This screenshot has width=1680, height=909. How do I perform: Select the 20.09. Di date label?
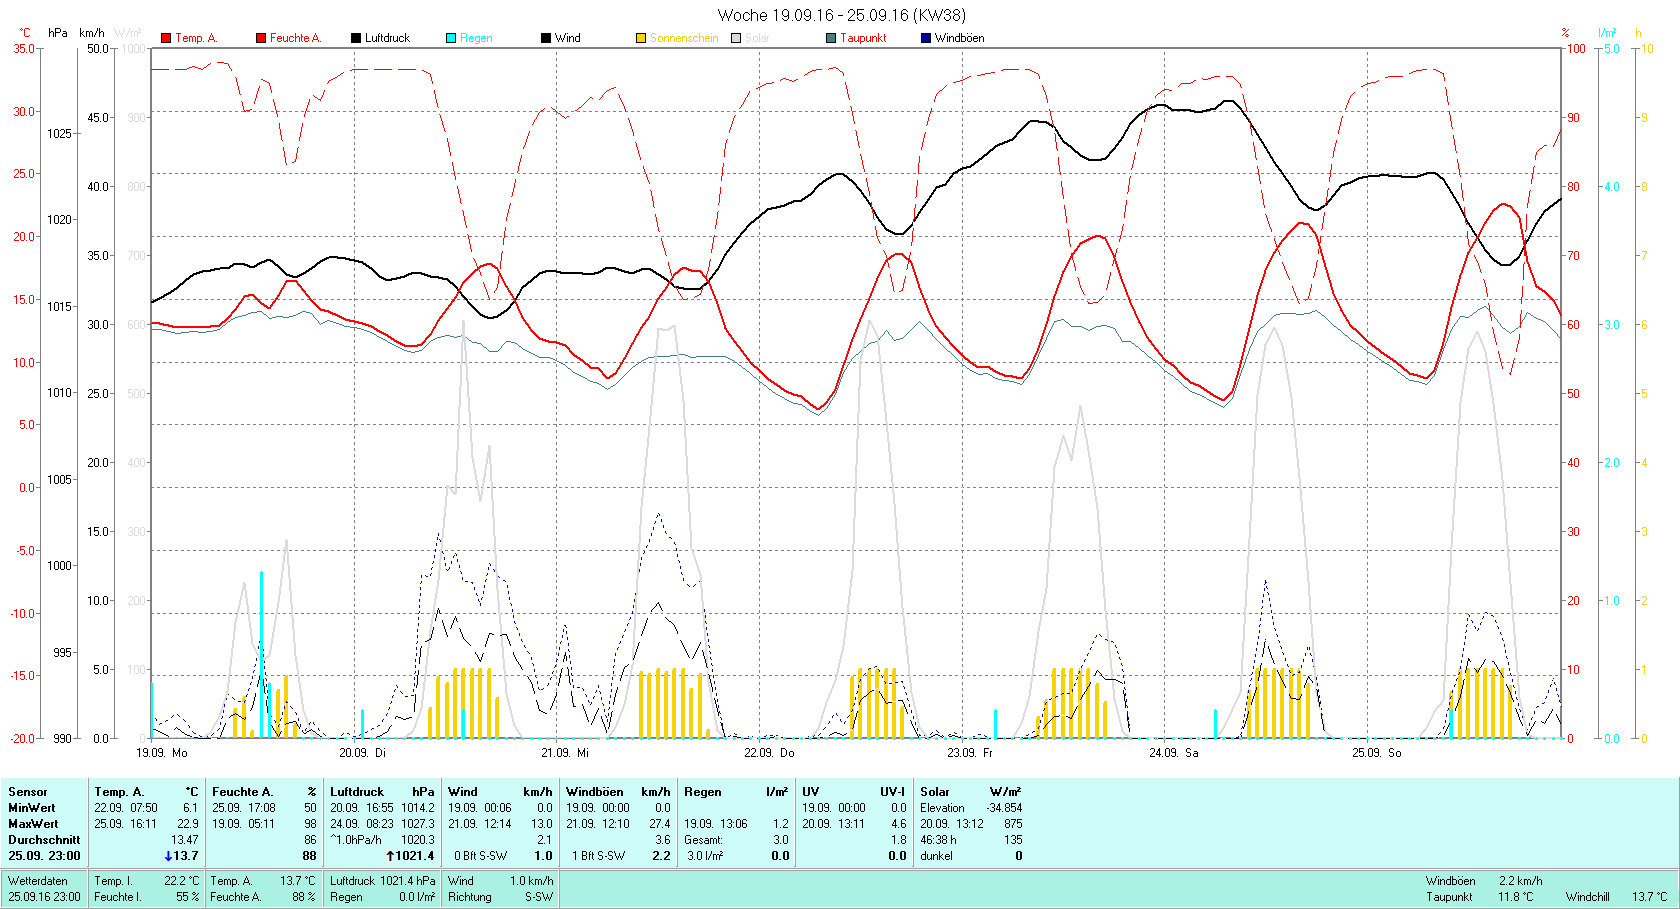pos(363,753)
